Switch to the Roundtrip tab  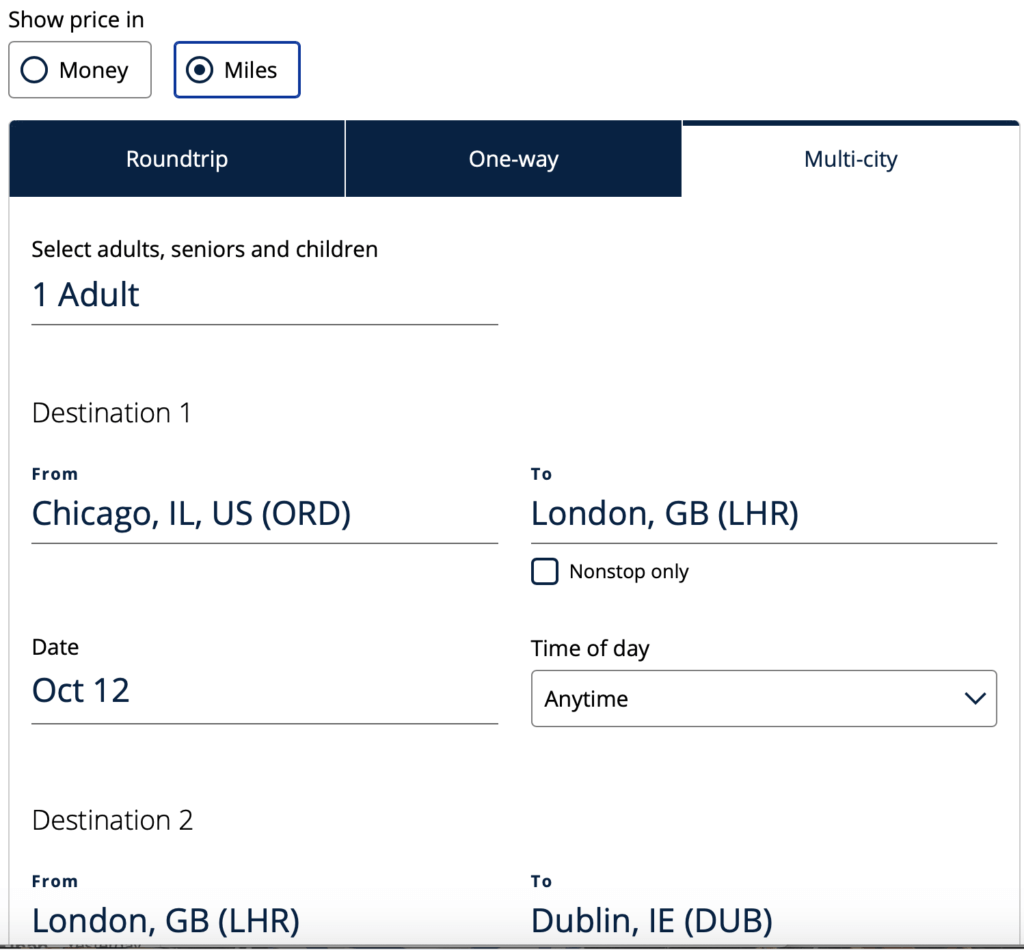177,159
